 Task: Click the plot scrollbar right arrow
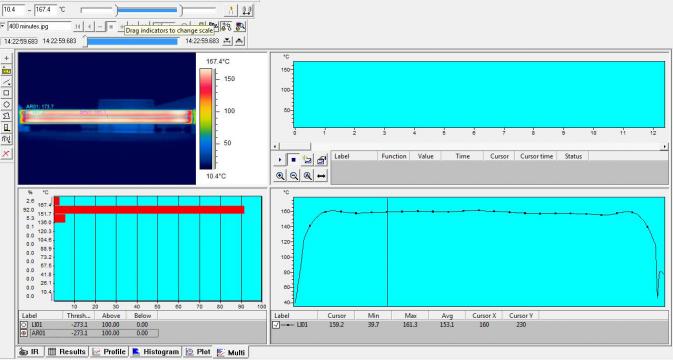pos(665,146)
